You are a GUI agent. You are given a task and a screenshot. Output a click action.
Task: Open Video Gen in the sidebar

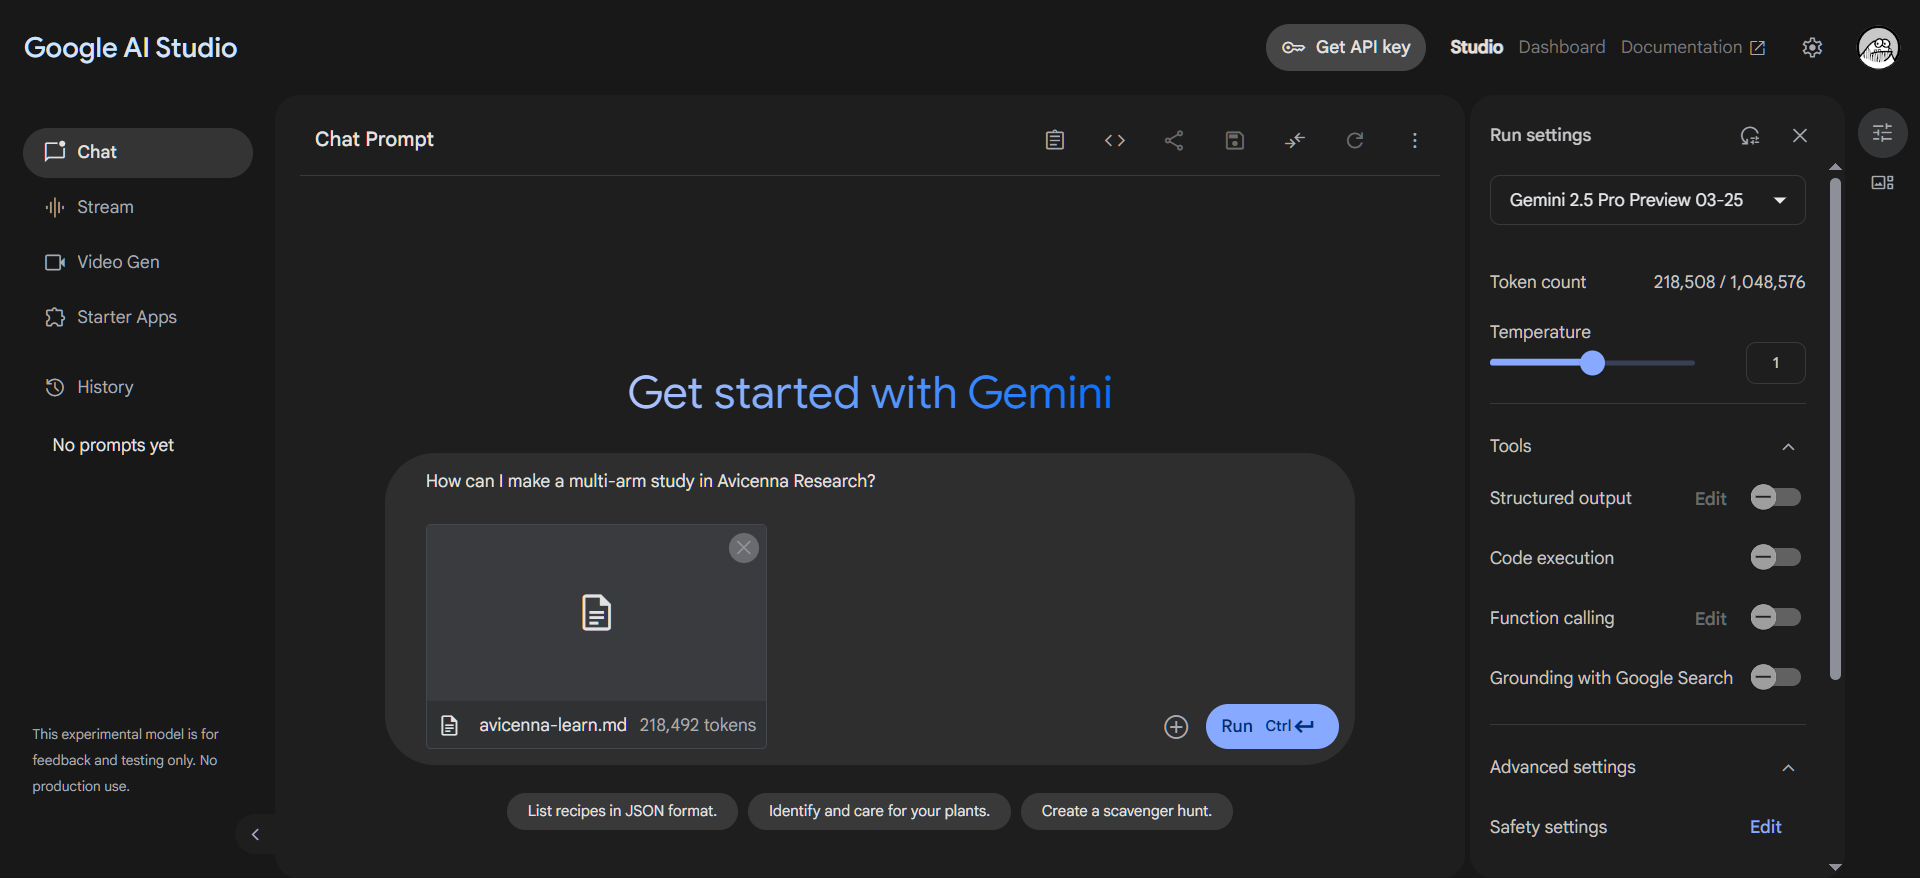(x=138, y=262)
